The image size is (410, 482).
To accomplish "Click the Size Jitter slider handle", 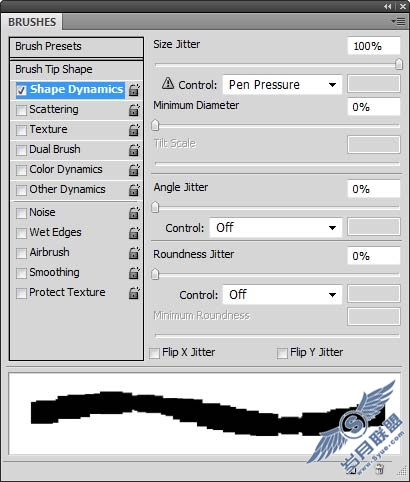I will [399, 64].
